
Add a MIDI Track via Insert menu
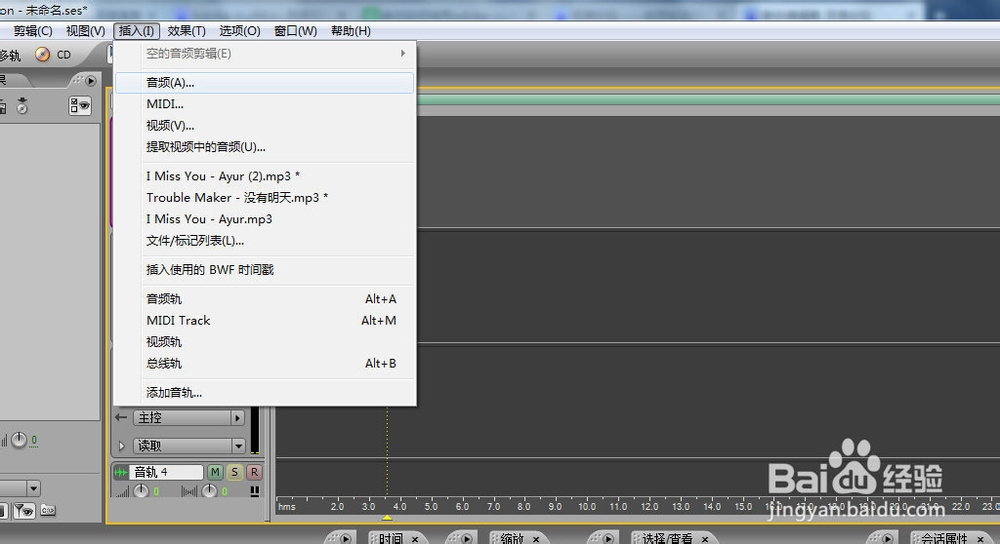(x=264, y=320)
